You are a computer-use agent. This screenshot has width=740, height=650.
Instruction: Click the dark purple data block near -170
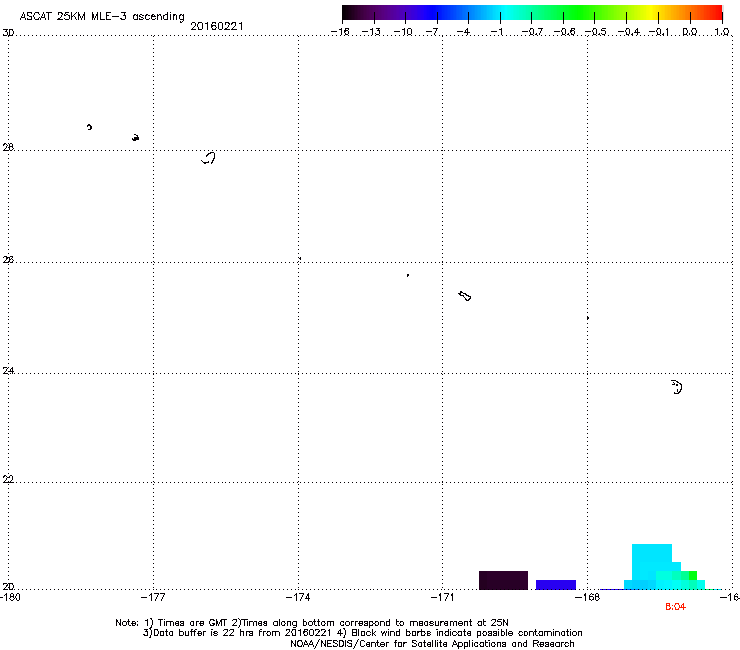coord(503,580)
